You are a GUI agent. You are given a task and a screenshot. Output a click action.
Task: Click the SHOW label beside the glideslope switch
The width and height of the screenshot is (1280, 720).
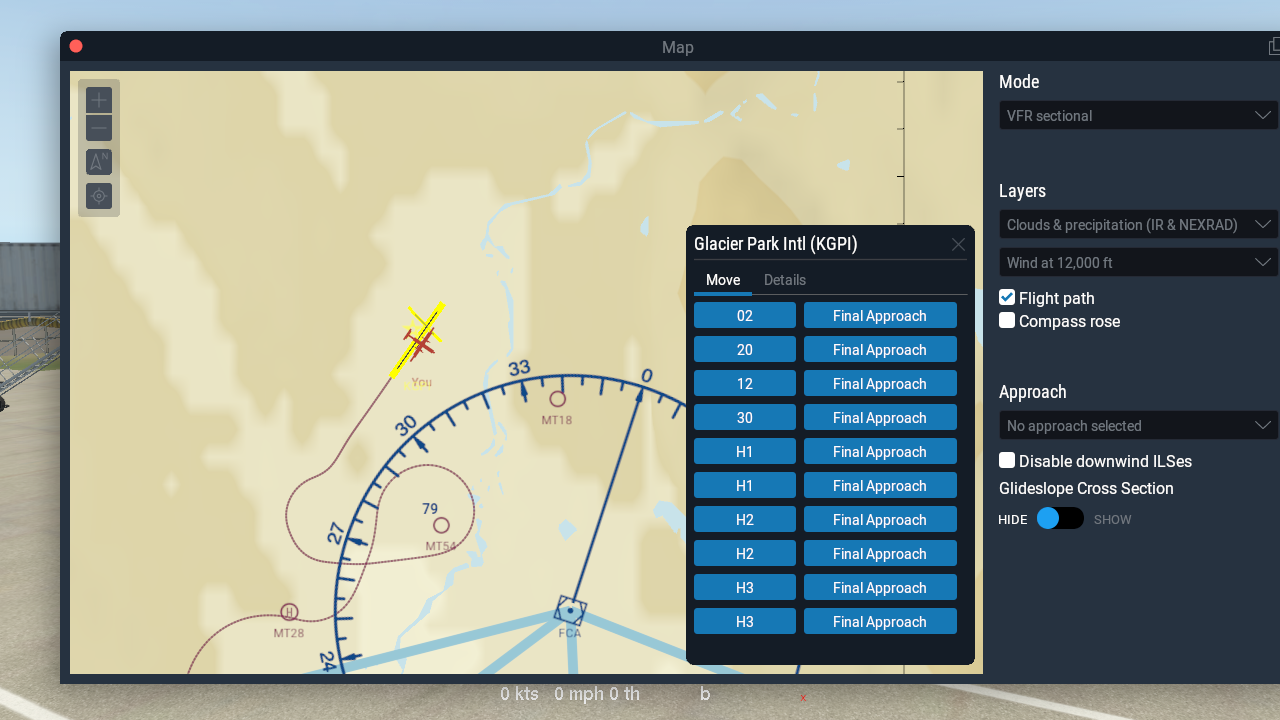[x=1113, y=520]
